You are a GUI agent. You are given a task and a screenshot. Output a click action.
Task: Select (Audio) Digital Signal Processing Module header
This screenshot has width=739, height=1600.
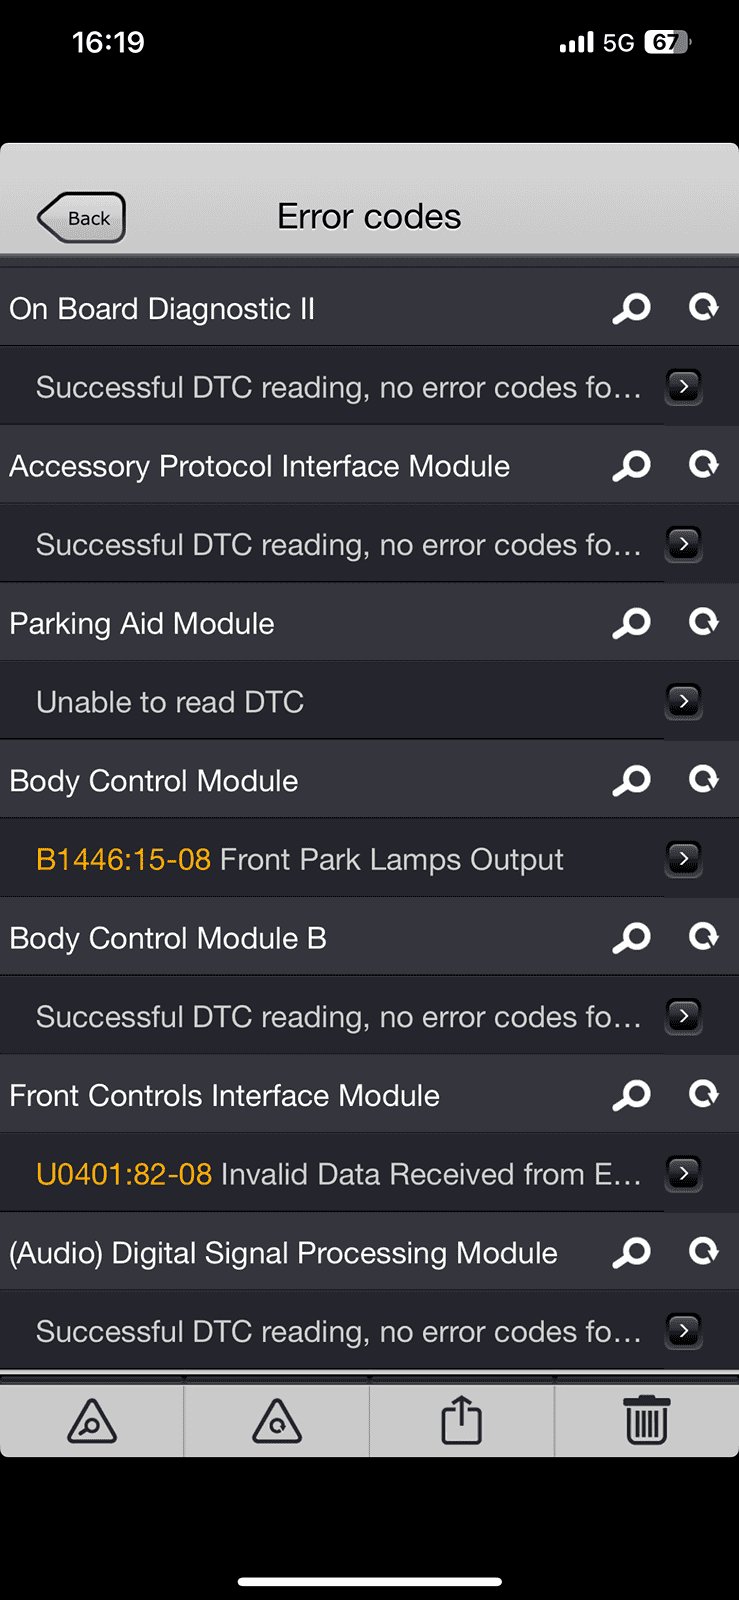click(283, 1253)
